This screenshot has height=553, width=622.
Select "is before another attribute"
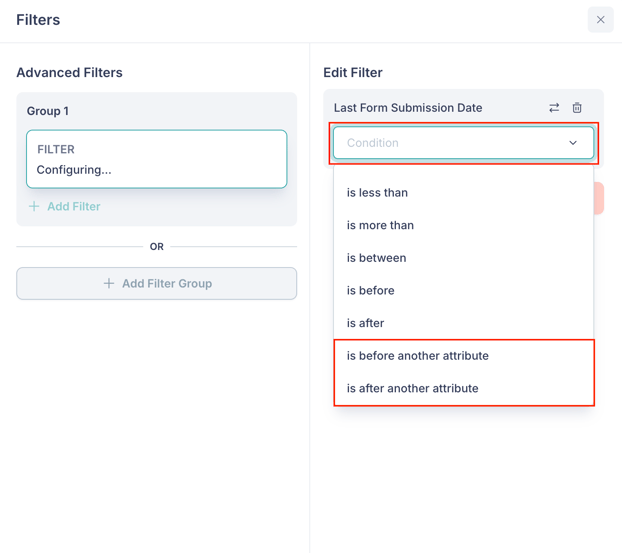pyautogui.click(x=417, y=356)
